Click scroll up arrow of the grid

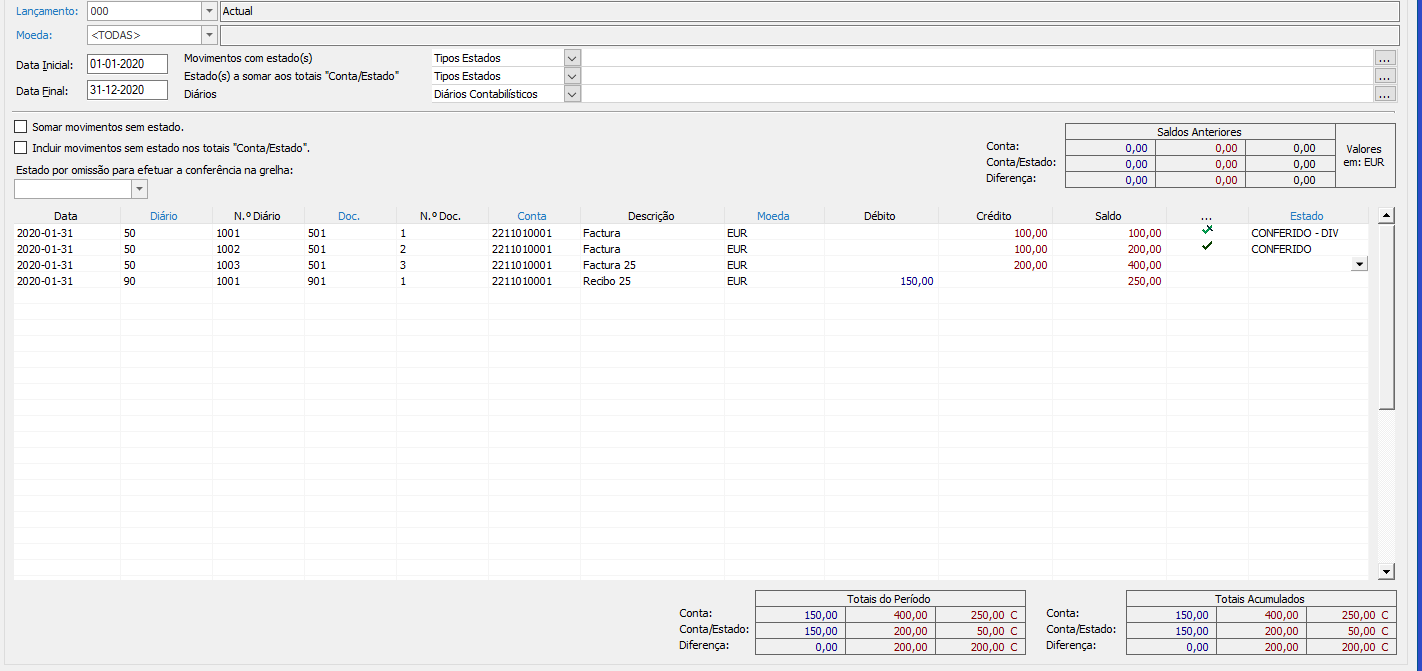(x=1386, y=215)
